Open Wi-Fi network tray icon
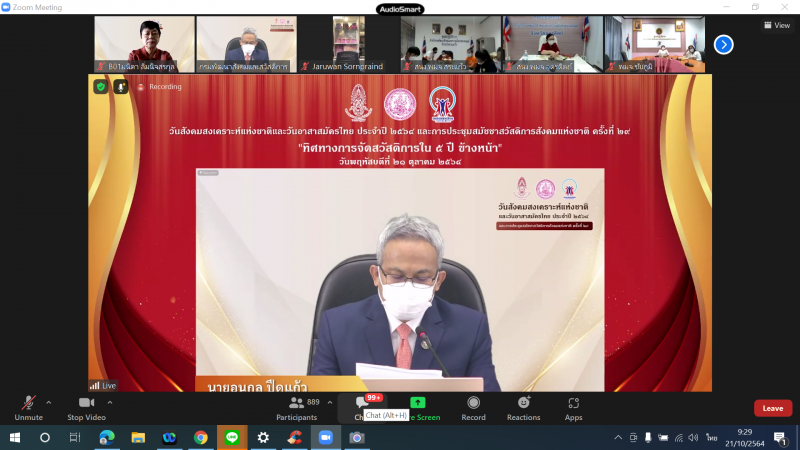This screenshot has width=800, height=450. [x=679, y=438]
